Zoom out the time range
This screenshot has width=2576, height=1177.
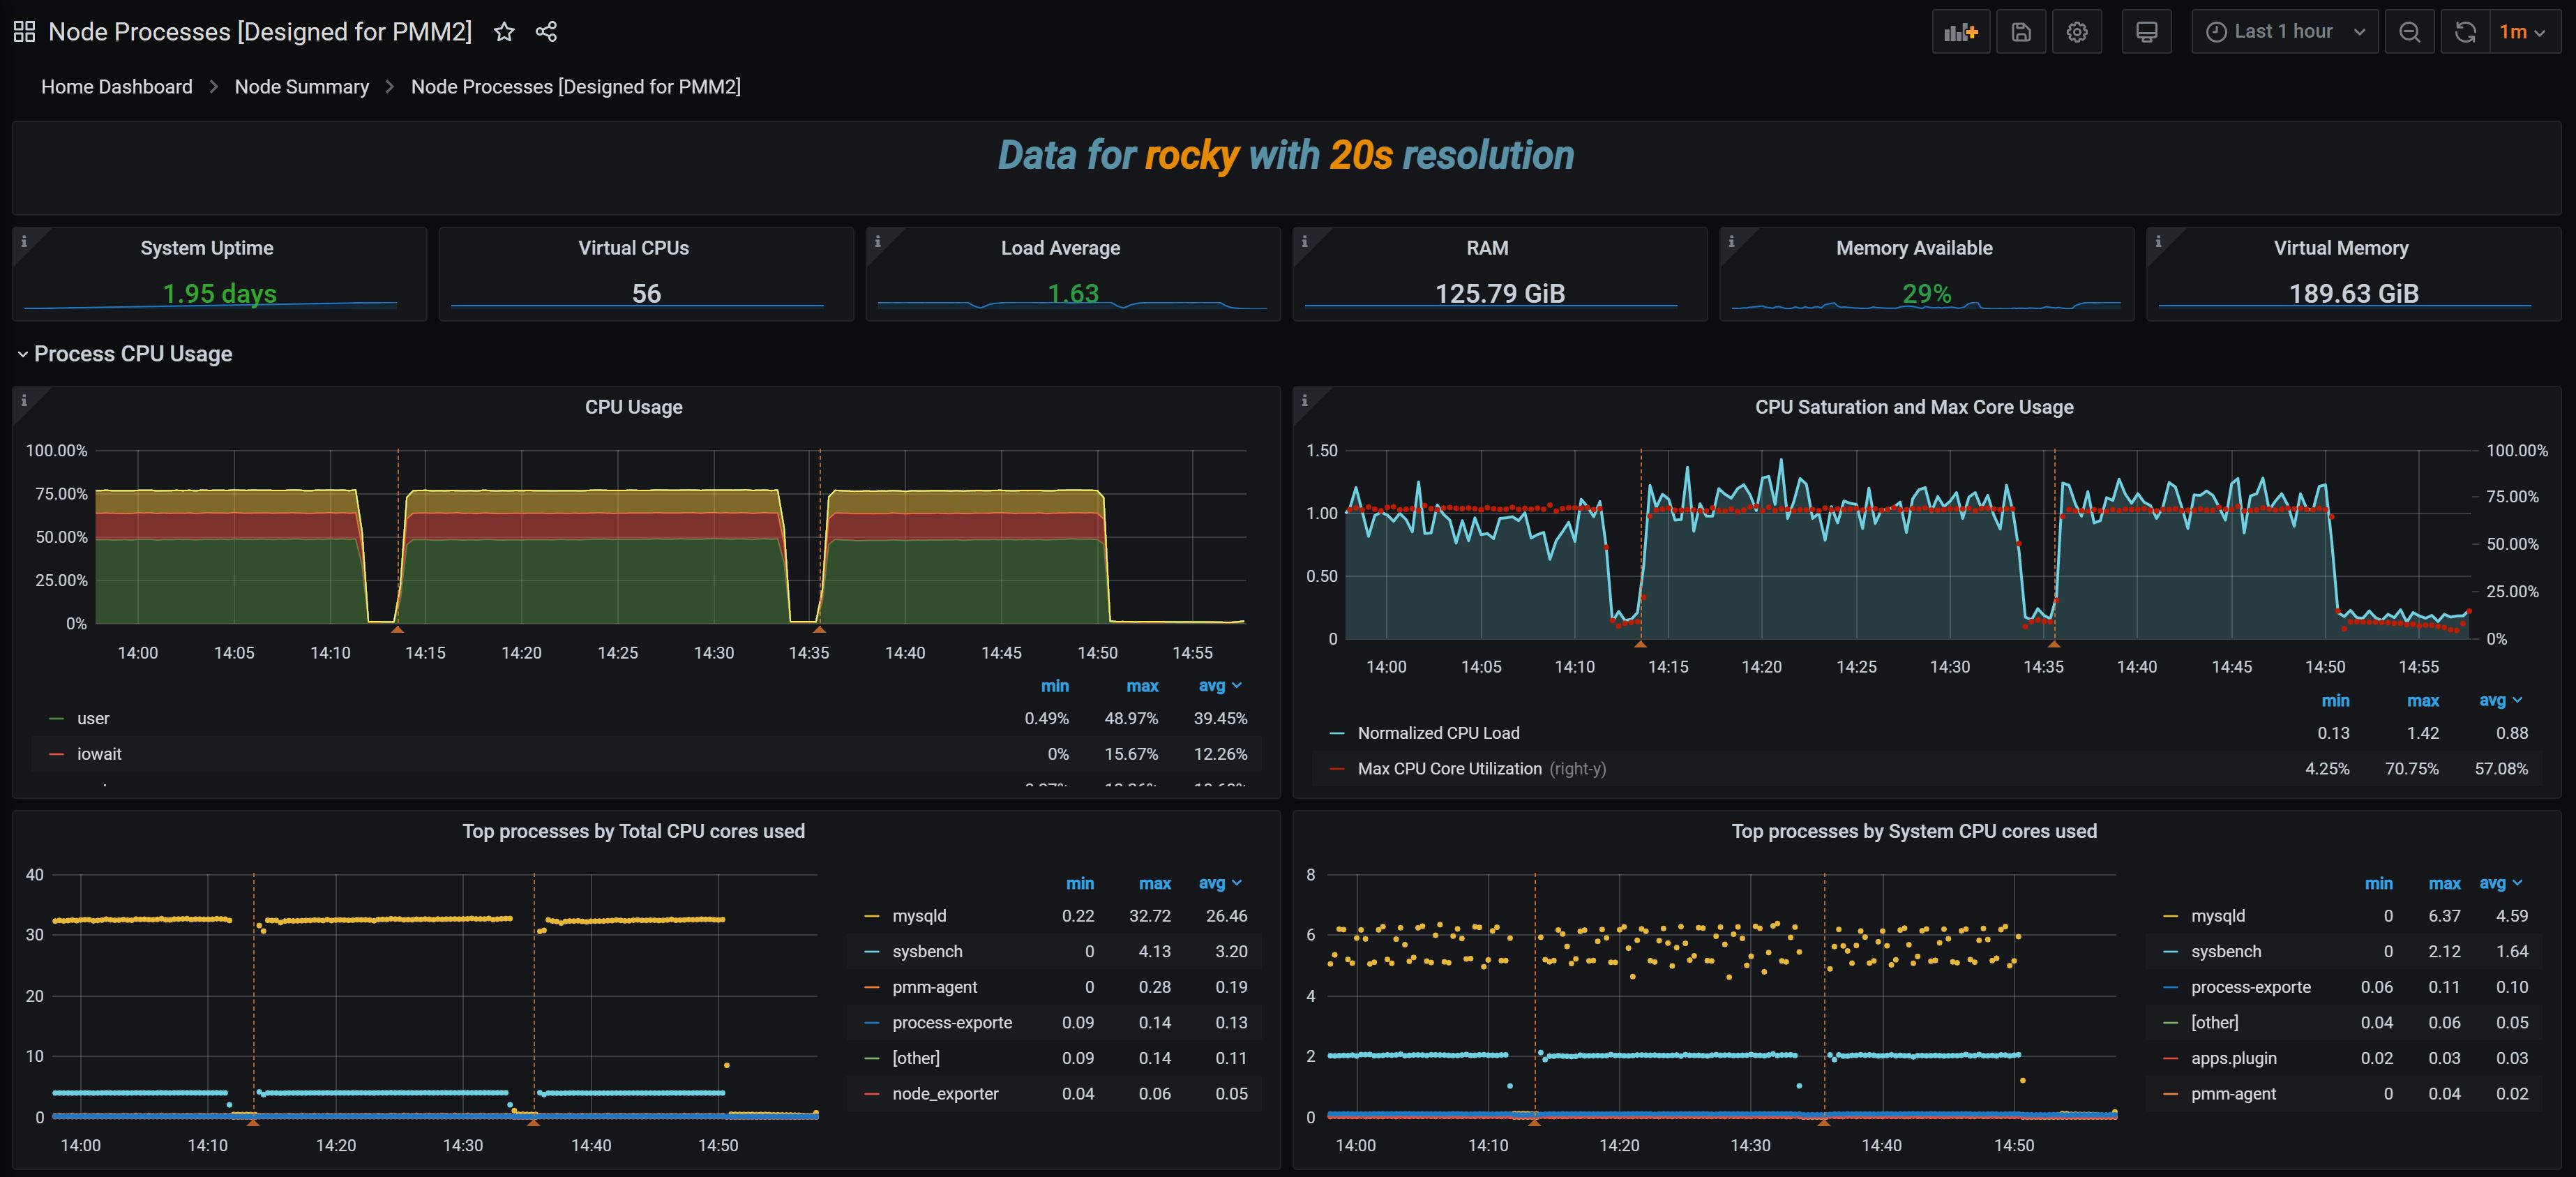click(x=2409, y=32)
